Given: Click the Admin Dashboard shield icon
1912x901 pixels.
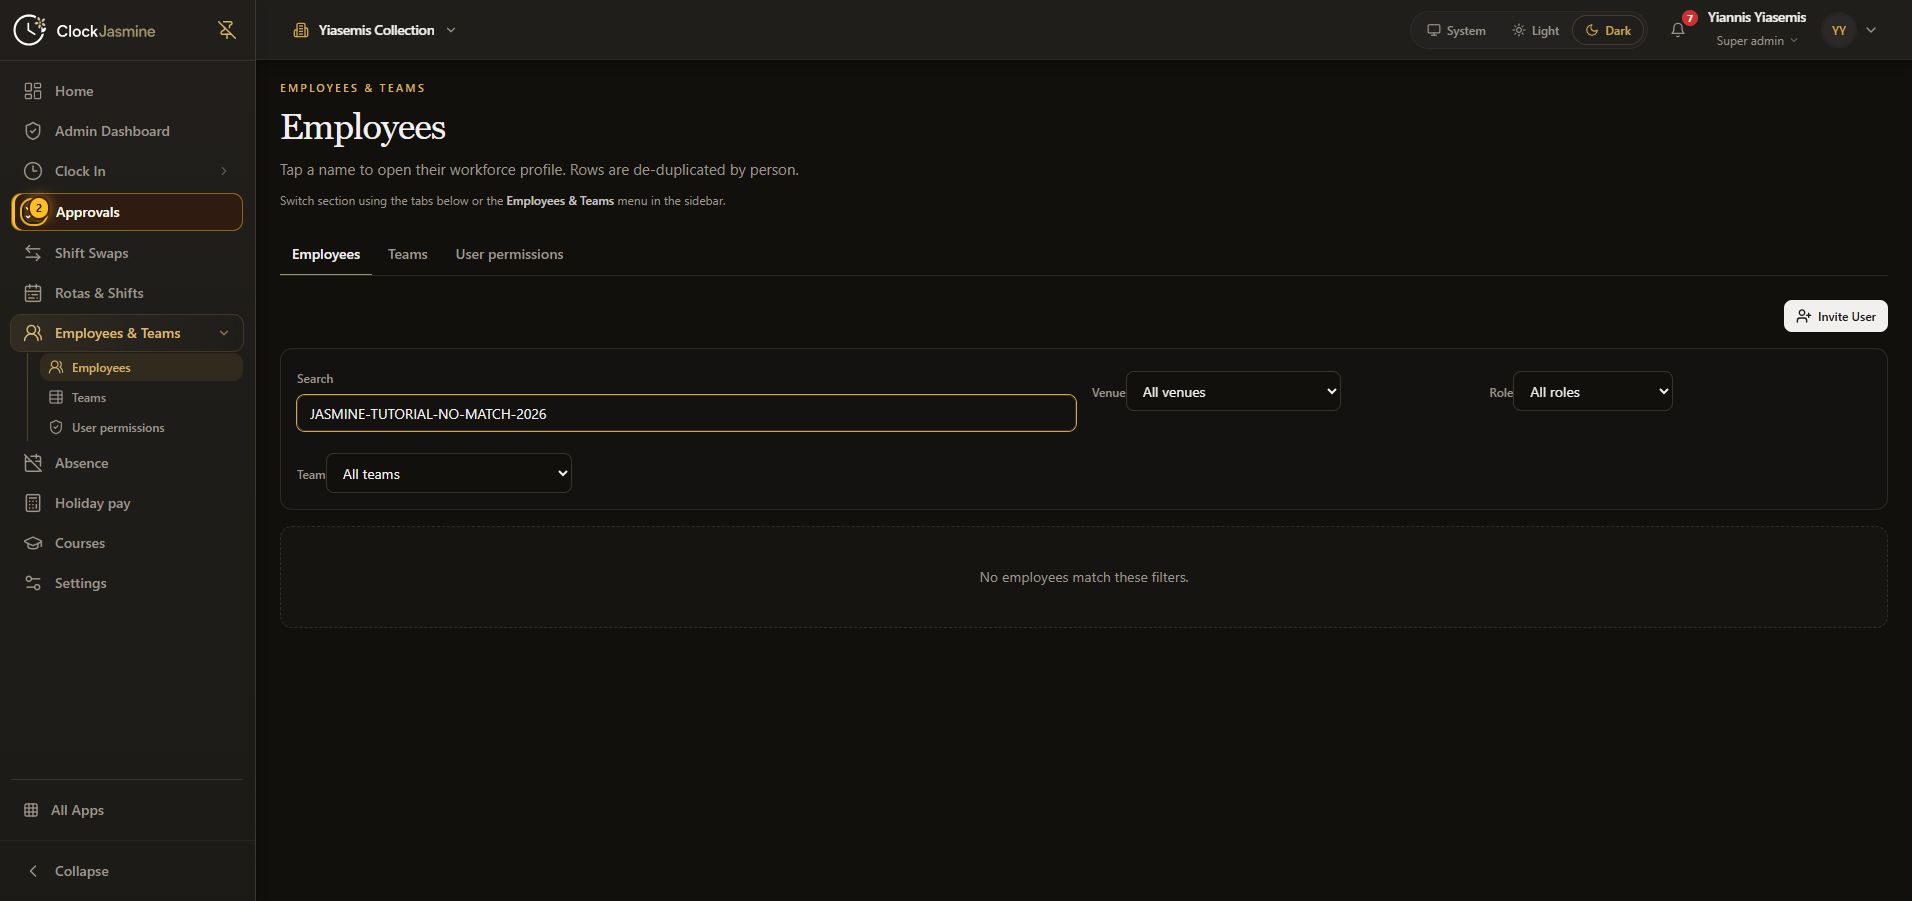Looking at the screenshot, I should coord(33,131).
